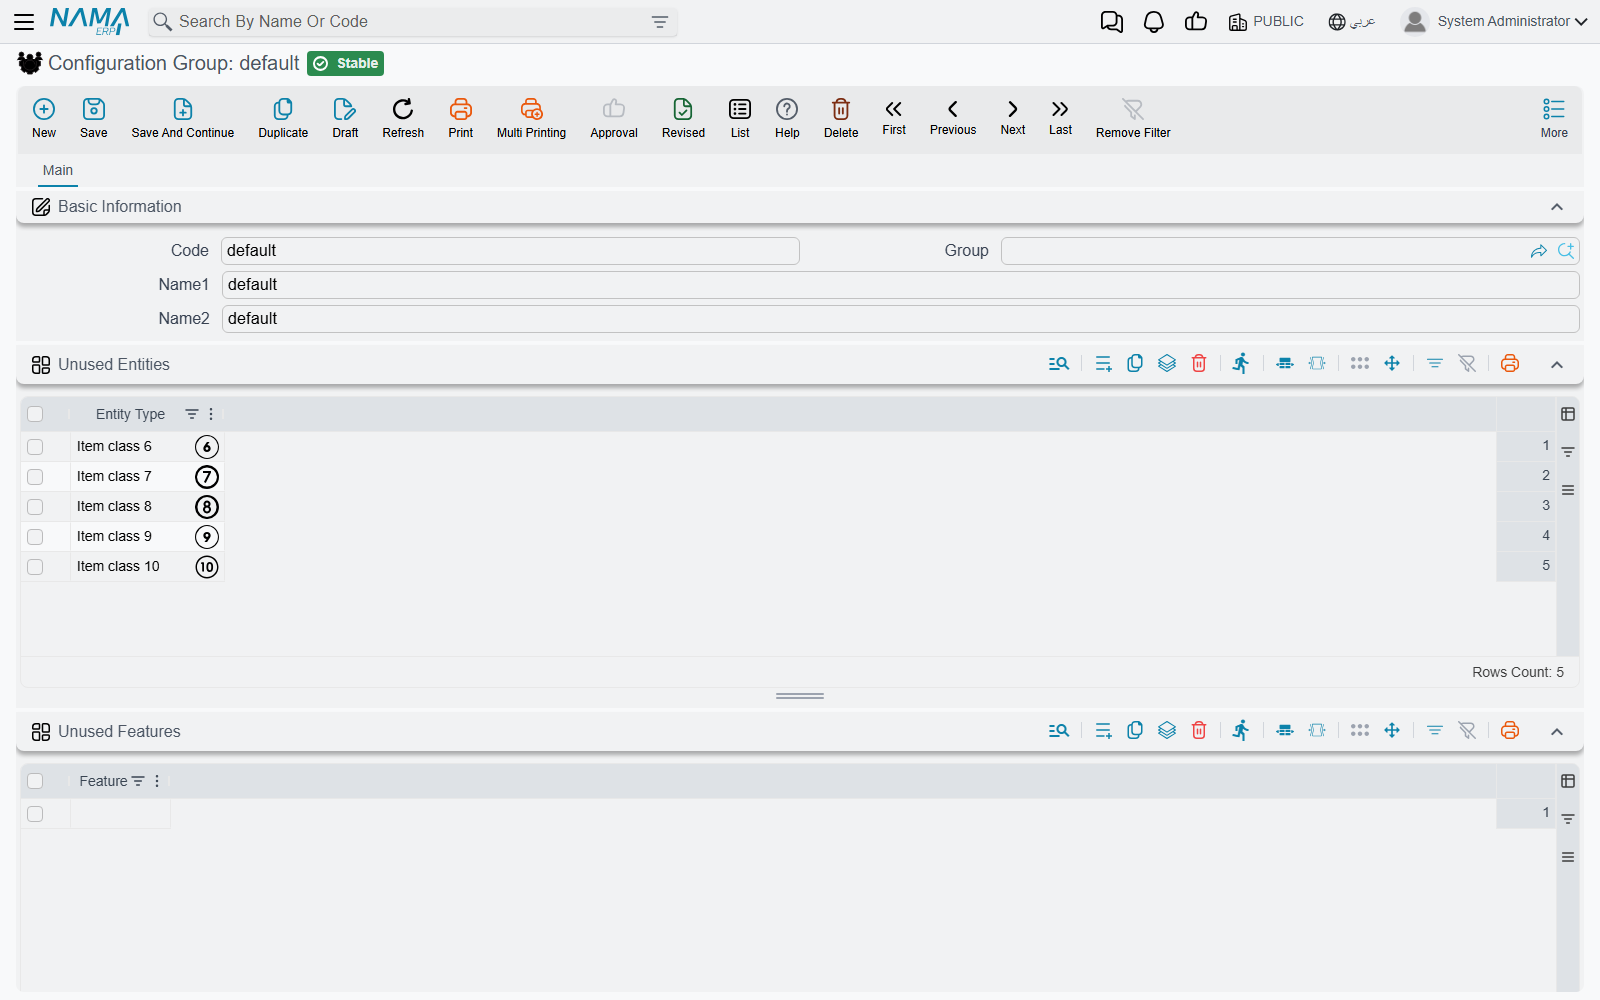
Task: Switch language to Arabic
Action: click(x=1352, y=22)
